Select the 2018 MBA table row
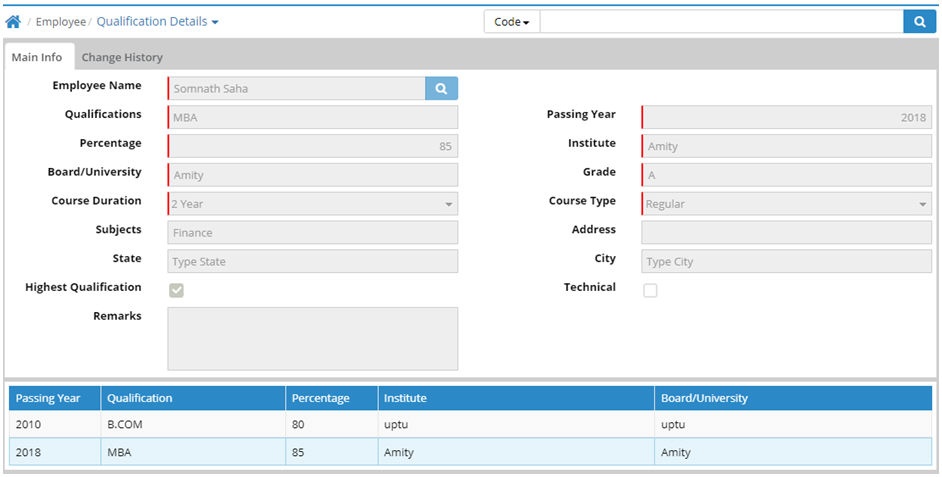The width and height of the screenshot is (942, 477). [x=470, y=452]
